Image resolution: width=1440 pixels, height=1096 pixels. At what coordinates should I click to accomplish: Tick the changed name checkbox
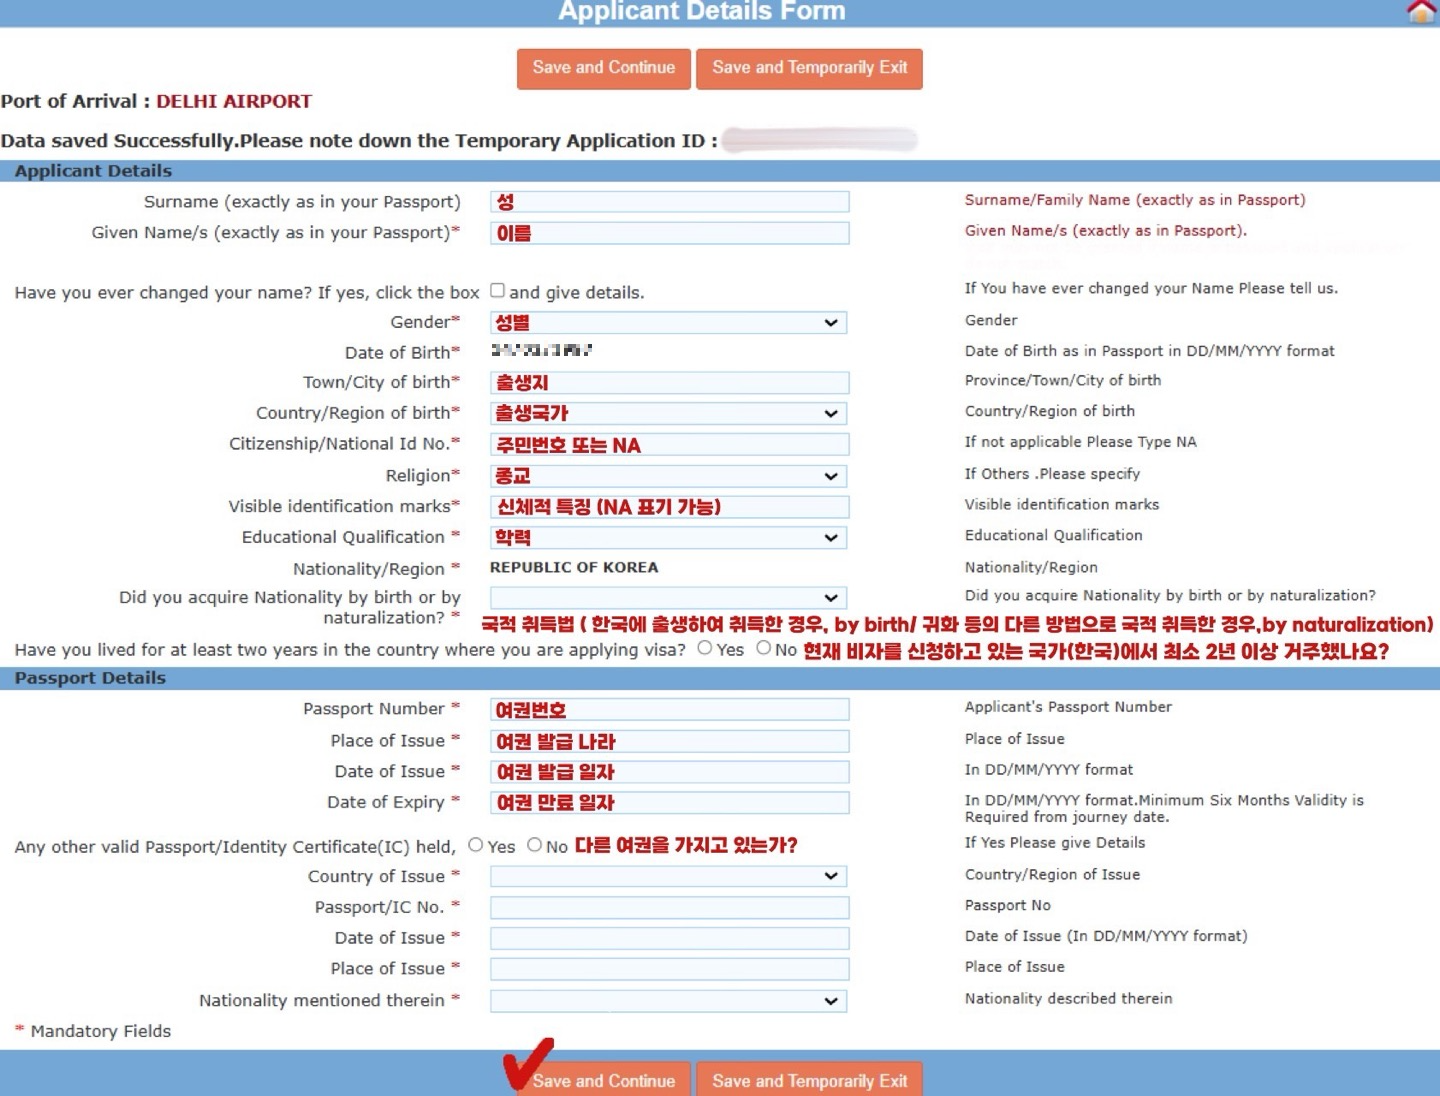point(497,291)
